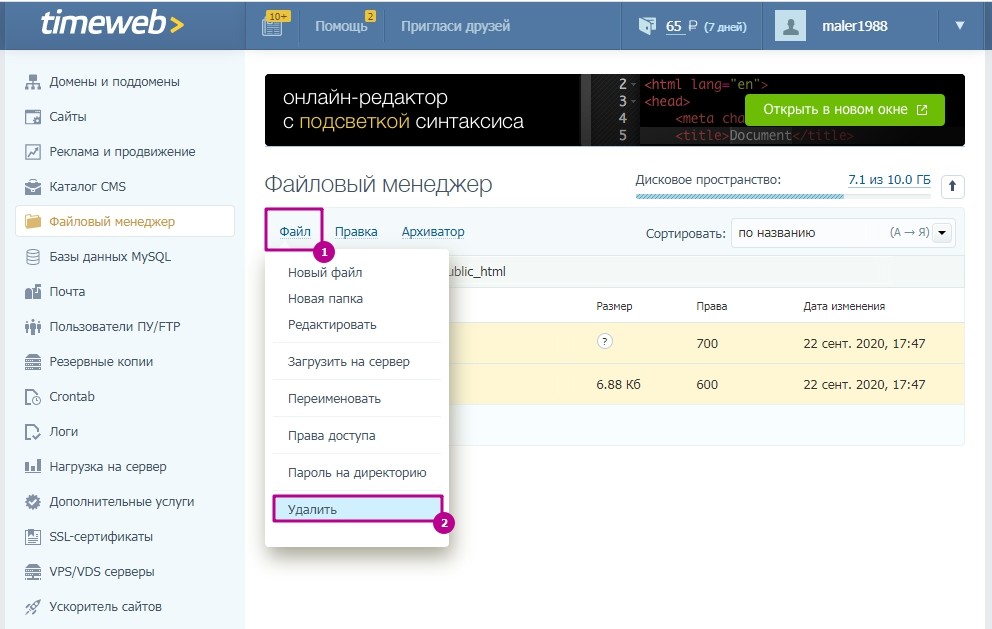Open the Архиватор menu
Image resolution: width=992 pixels, height=629 pixels.
[x=433, y=232]
